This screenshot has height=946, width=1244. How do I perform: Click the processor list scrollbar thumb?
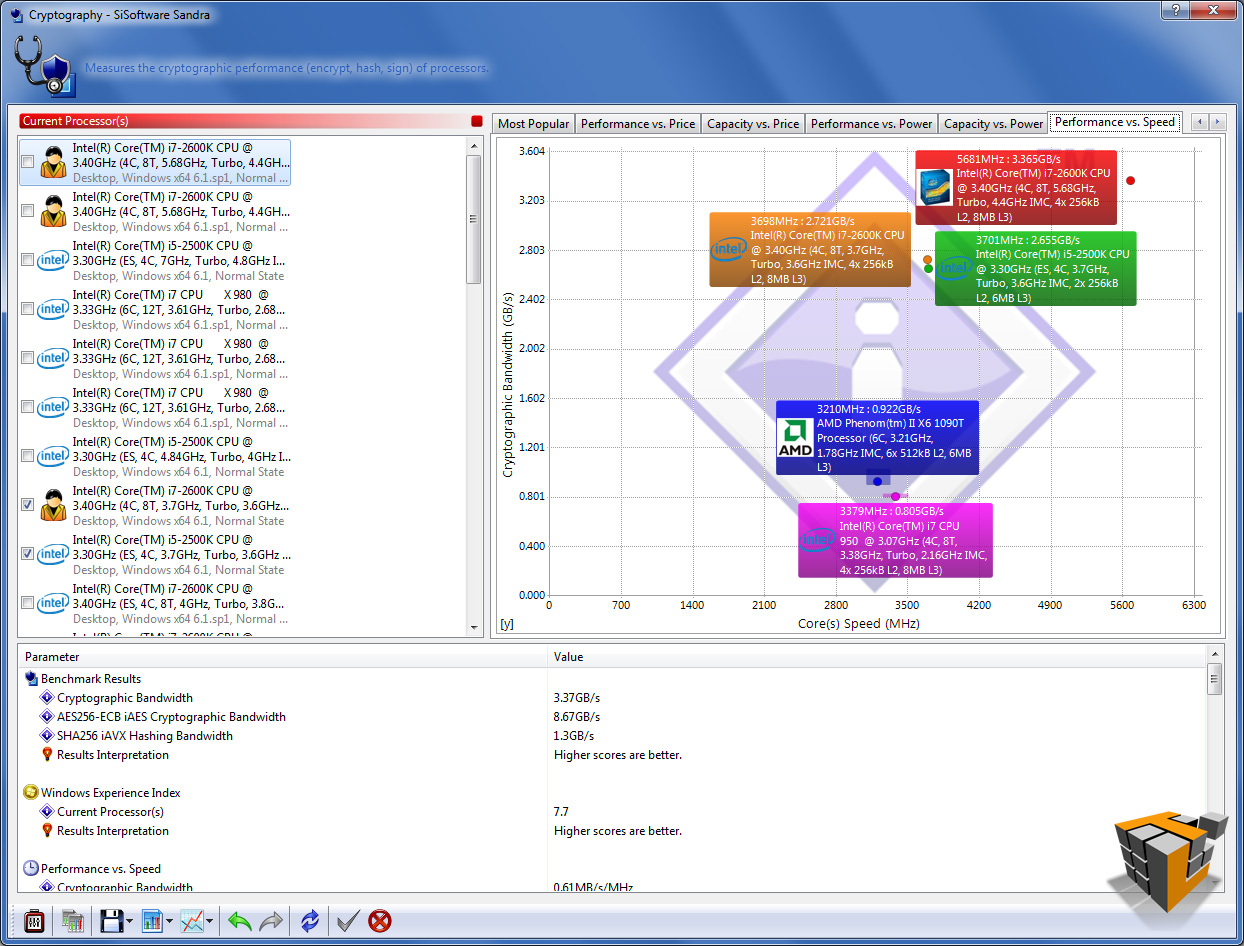tap(475, 220)
